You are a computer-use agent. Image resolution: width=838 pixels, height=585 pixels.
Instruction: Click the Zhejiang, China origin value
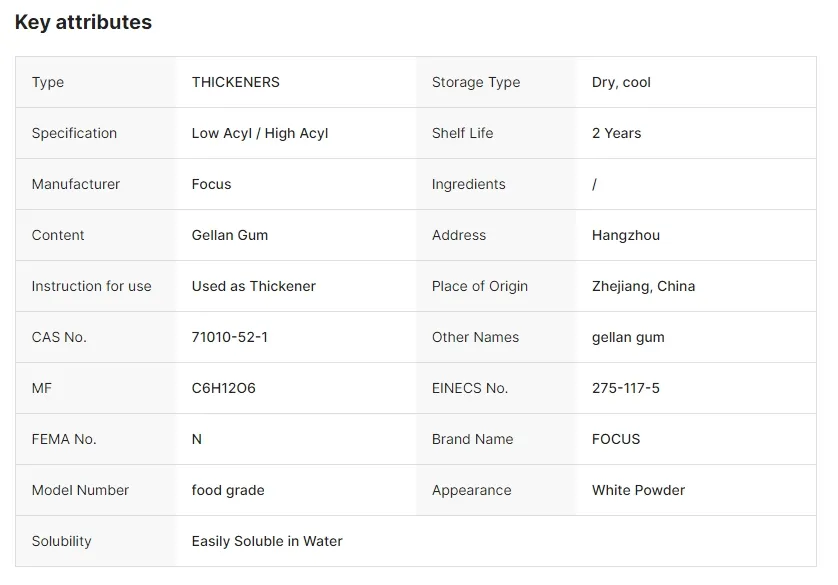(x=643, y=286)
